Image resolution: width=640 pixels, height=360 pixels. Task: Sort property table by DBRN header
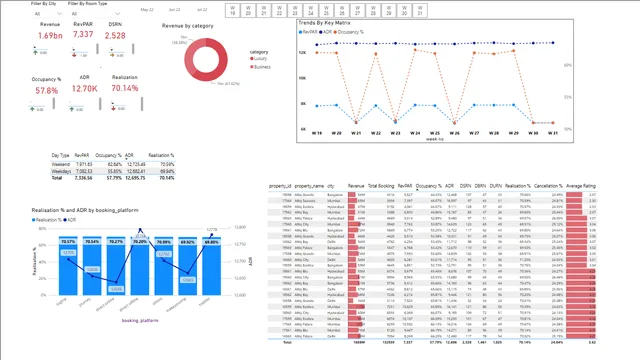pos(480,186)
